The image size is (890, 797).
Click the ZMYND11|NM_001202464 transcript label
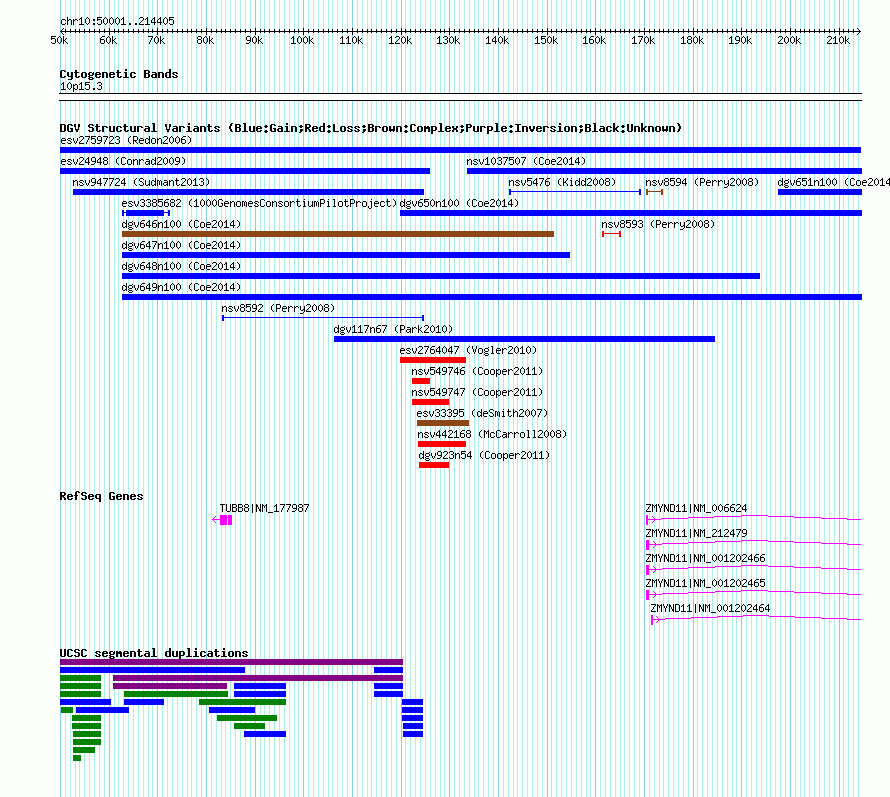click(711, 608)
